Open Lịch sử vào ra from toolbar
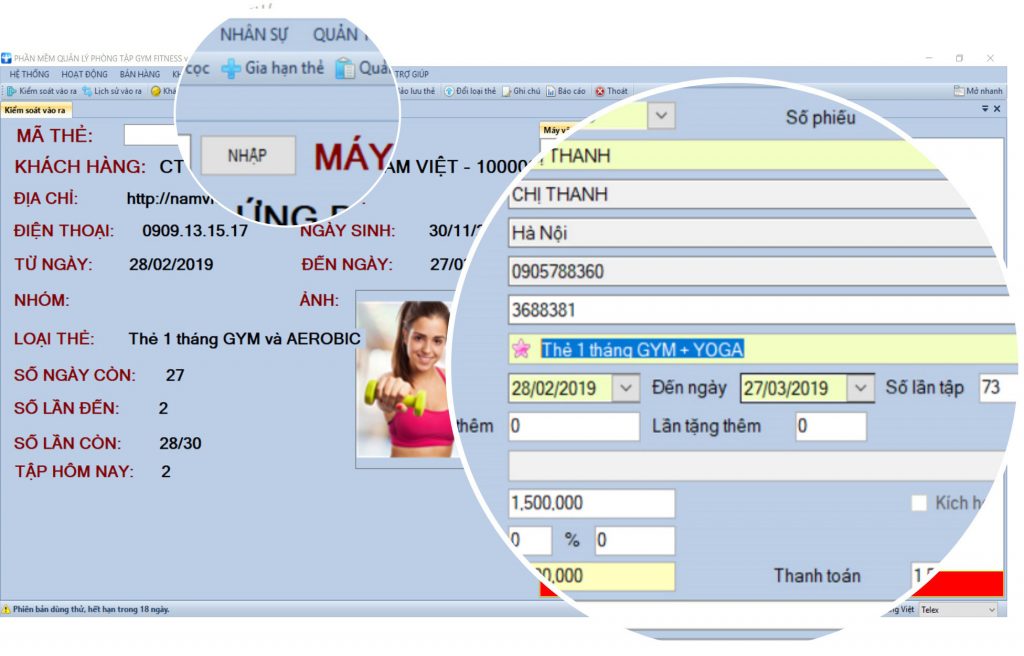The width and height of the screenshot is (1024, 656). pos(88,91)
